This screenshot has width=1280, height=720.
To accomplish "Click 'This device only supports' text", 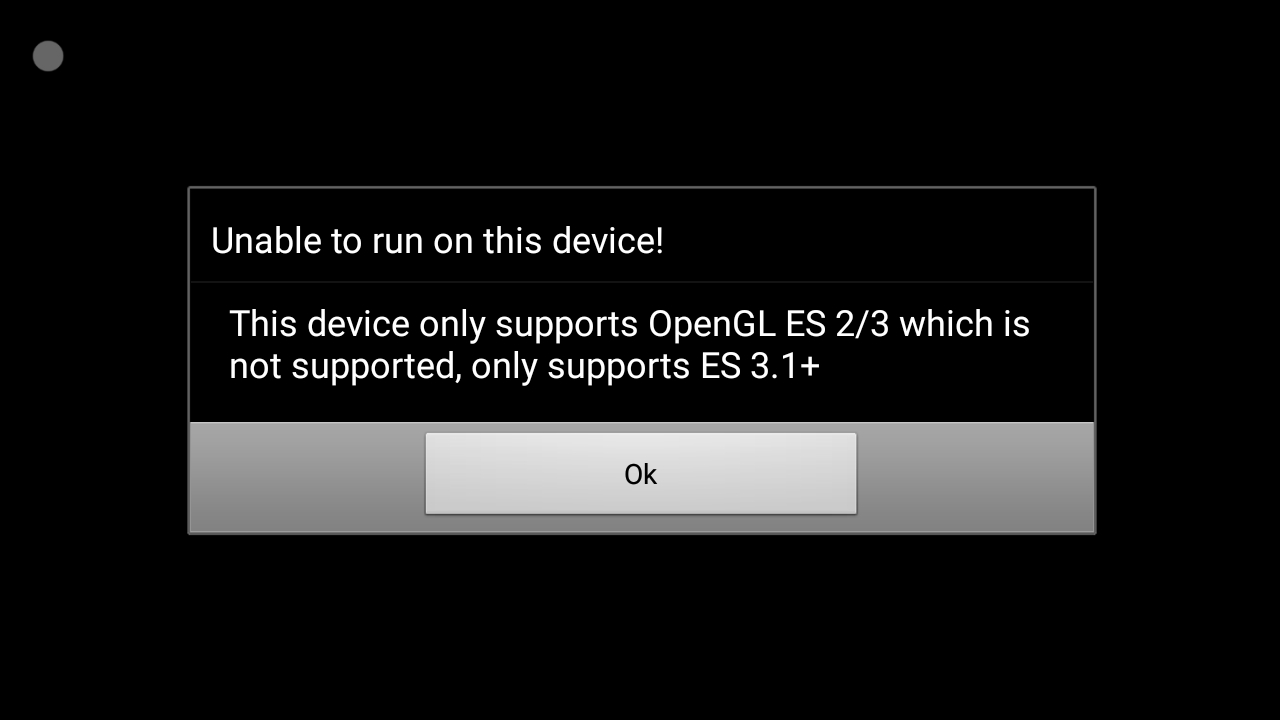I will coord(434,324).
